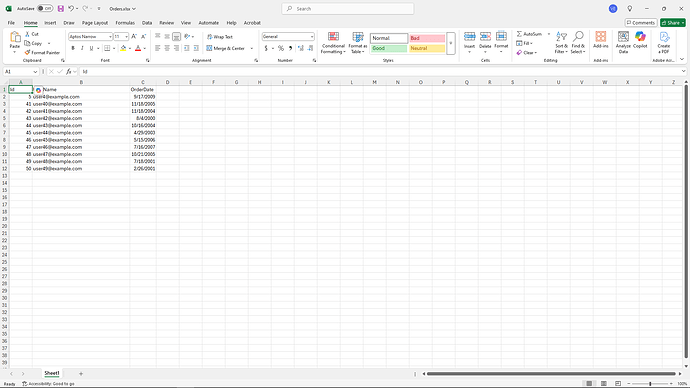Select the Format Painter tool

42,52
